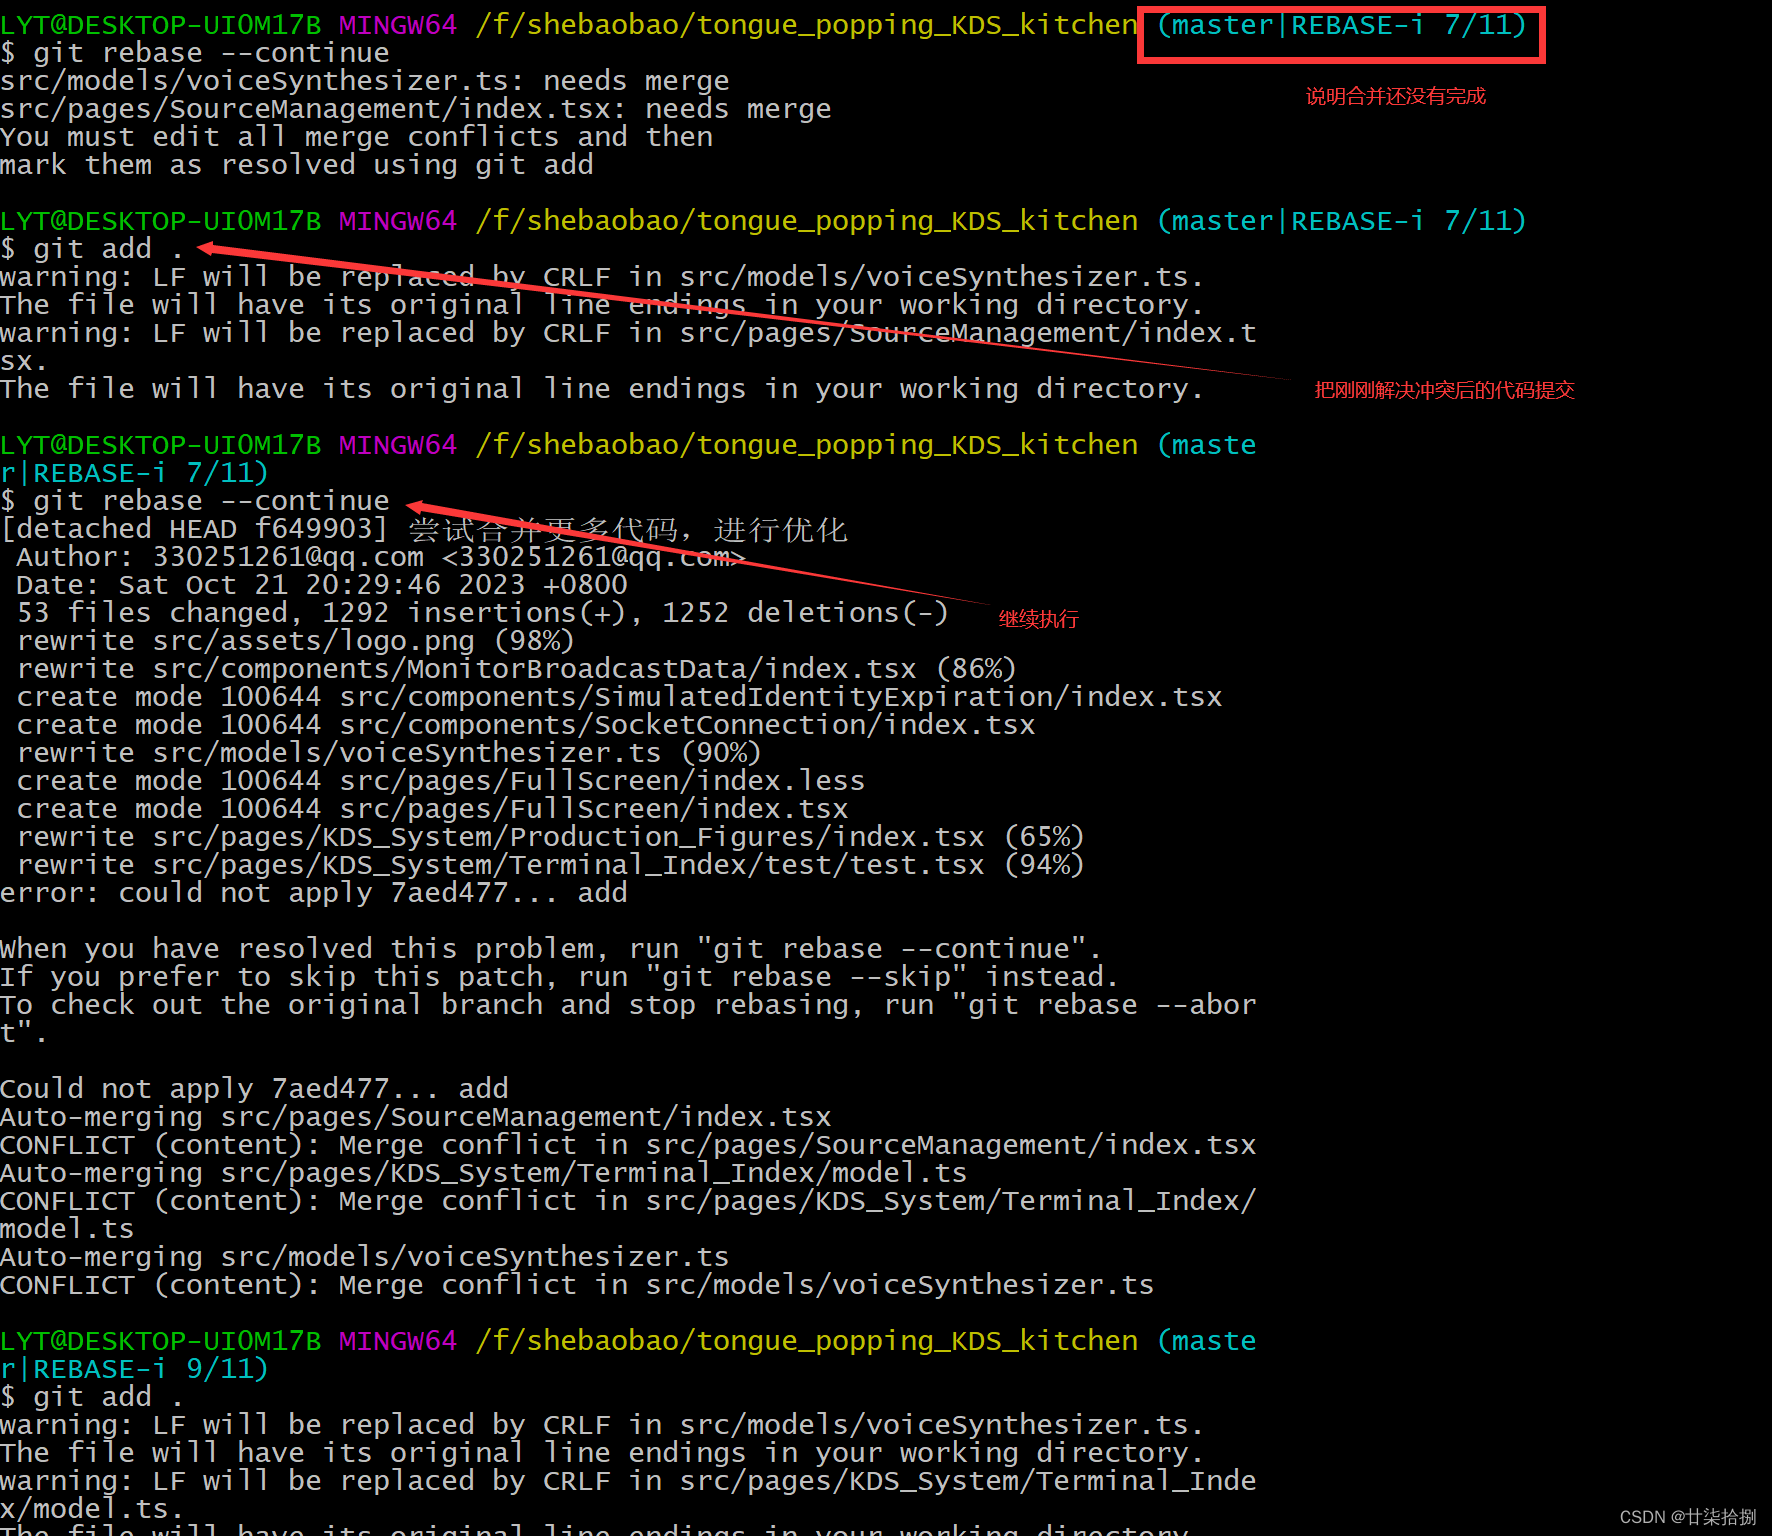Click the create mode line for 'FullScreen/index.less'

tap(441, 781)
